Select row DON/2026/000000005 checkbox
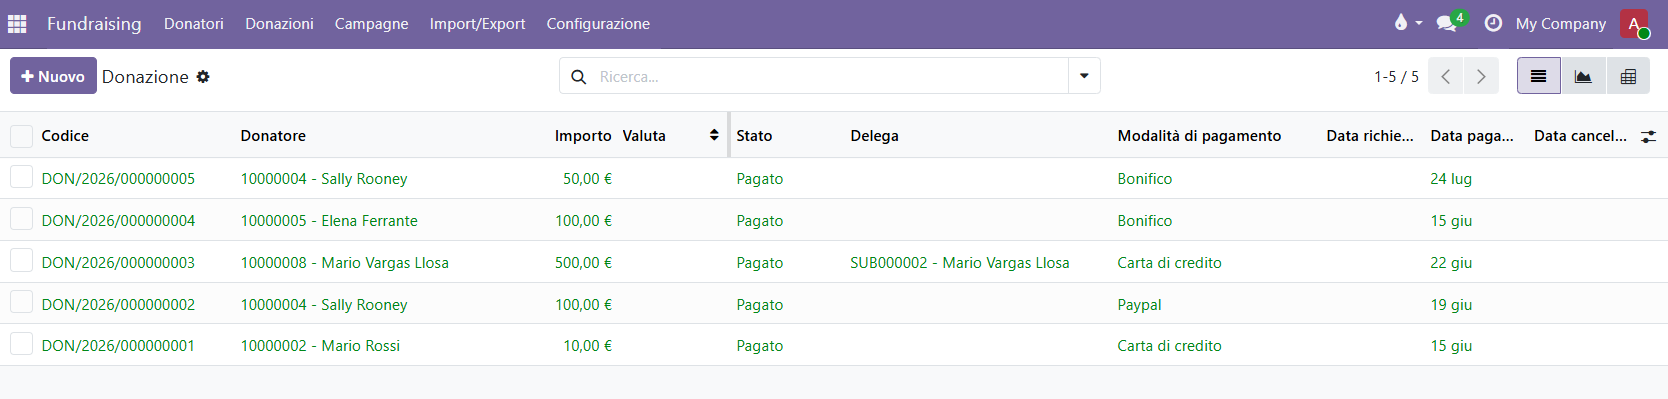This screenshot has height=399, width=1668. tap(21, 177)
